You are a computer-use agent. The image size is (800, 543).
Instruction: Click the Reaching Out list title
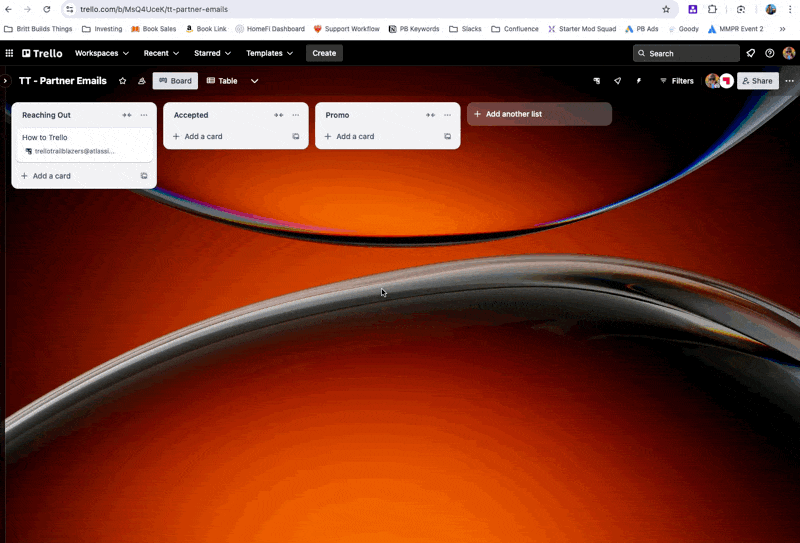(x=46, y=115)
